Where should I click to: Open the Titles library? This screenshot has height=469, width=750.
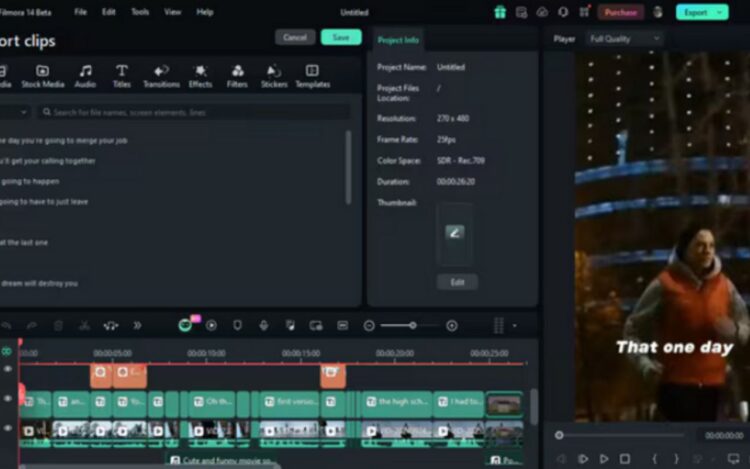(121, 76)
